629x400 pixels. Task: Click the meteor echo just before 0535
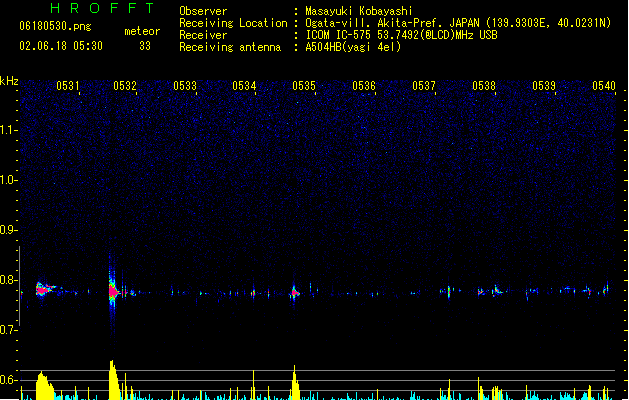[x=295, y=292]
